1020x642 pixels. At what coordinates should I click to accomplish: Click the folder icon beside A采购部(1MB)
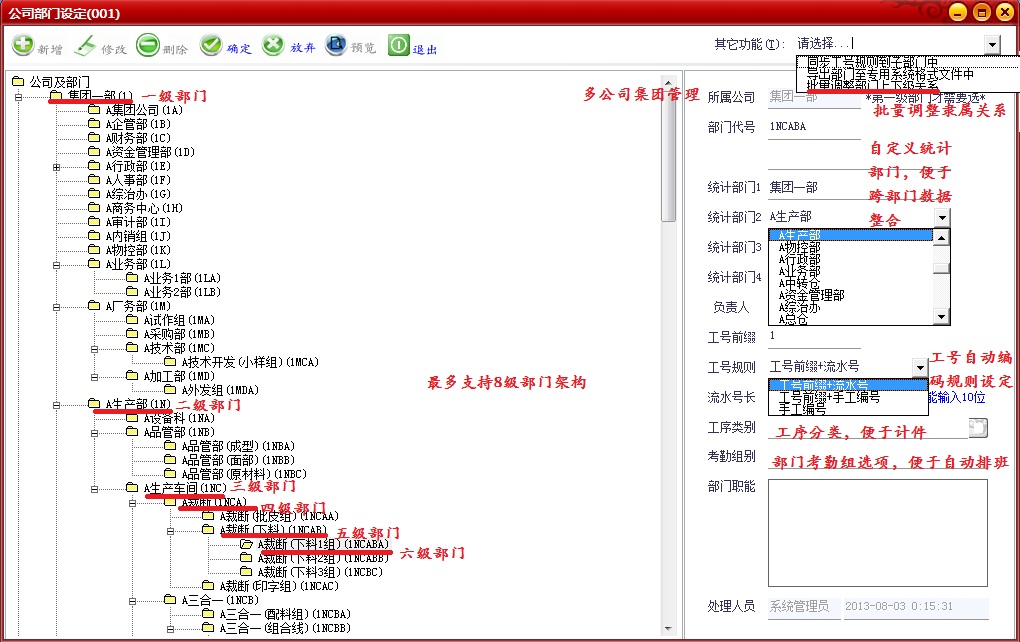(x=132, y=334)
